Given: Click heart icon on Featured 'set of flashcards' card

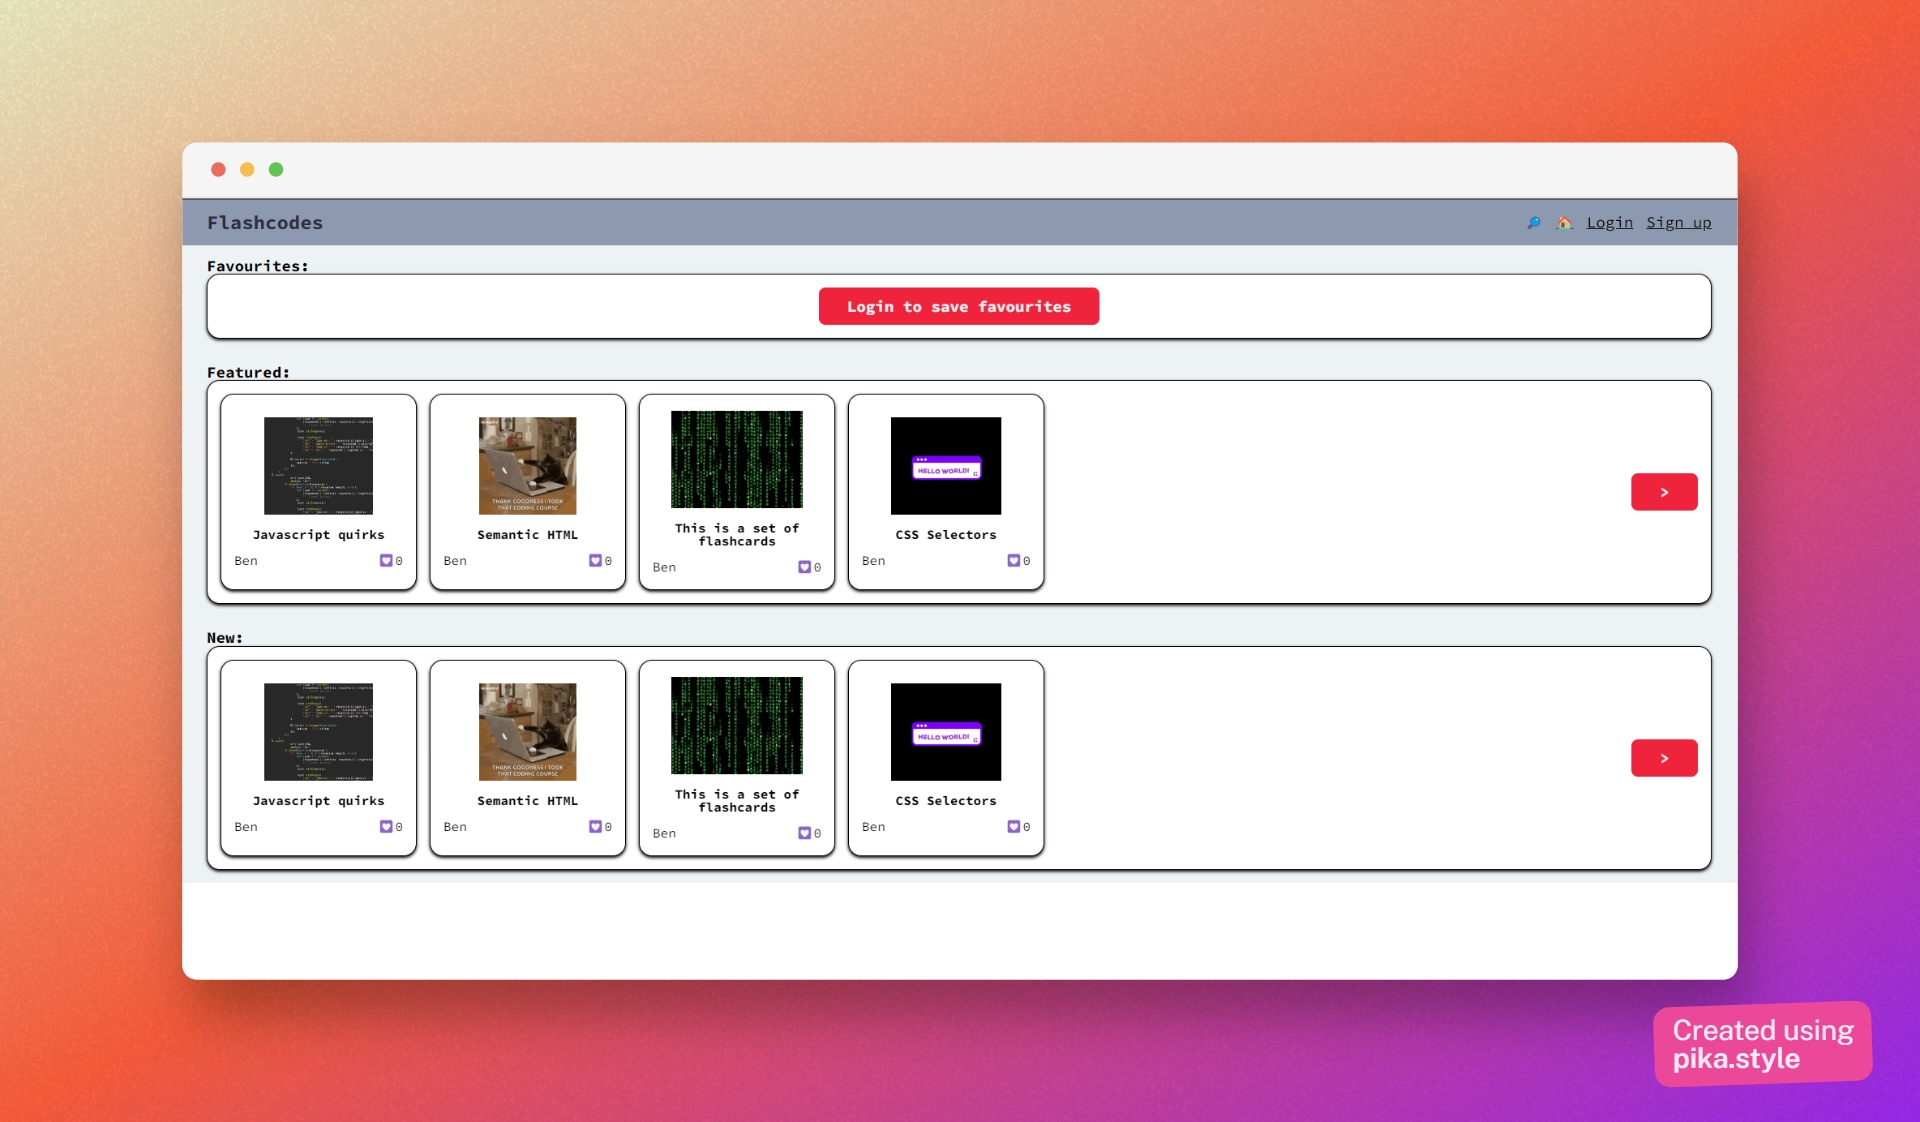Looking at the screenshot, I should click(804, 567).
